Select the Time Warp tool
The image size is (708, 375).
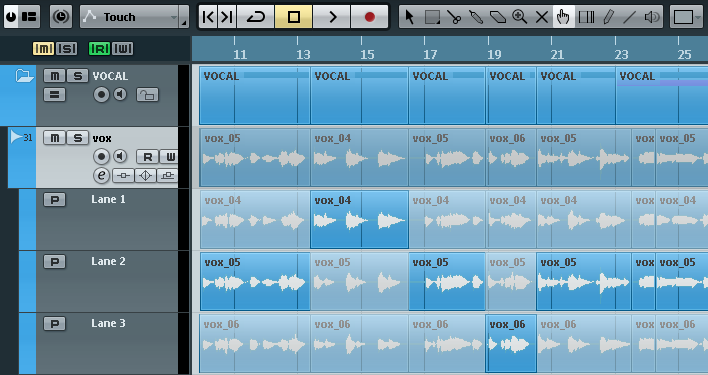coord(586,17)
